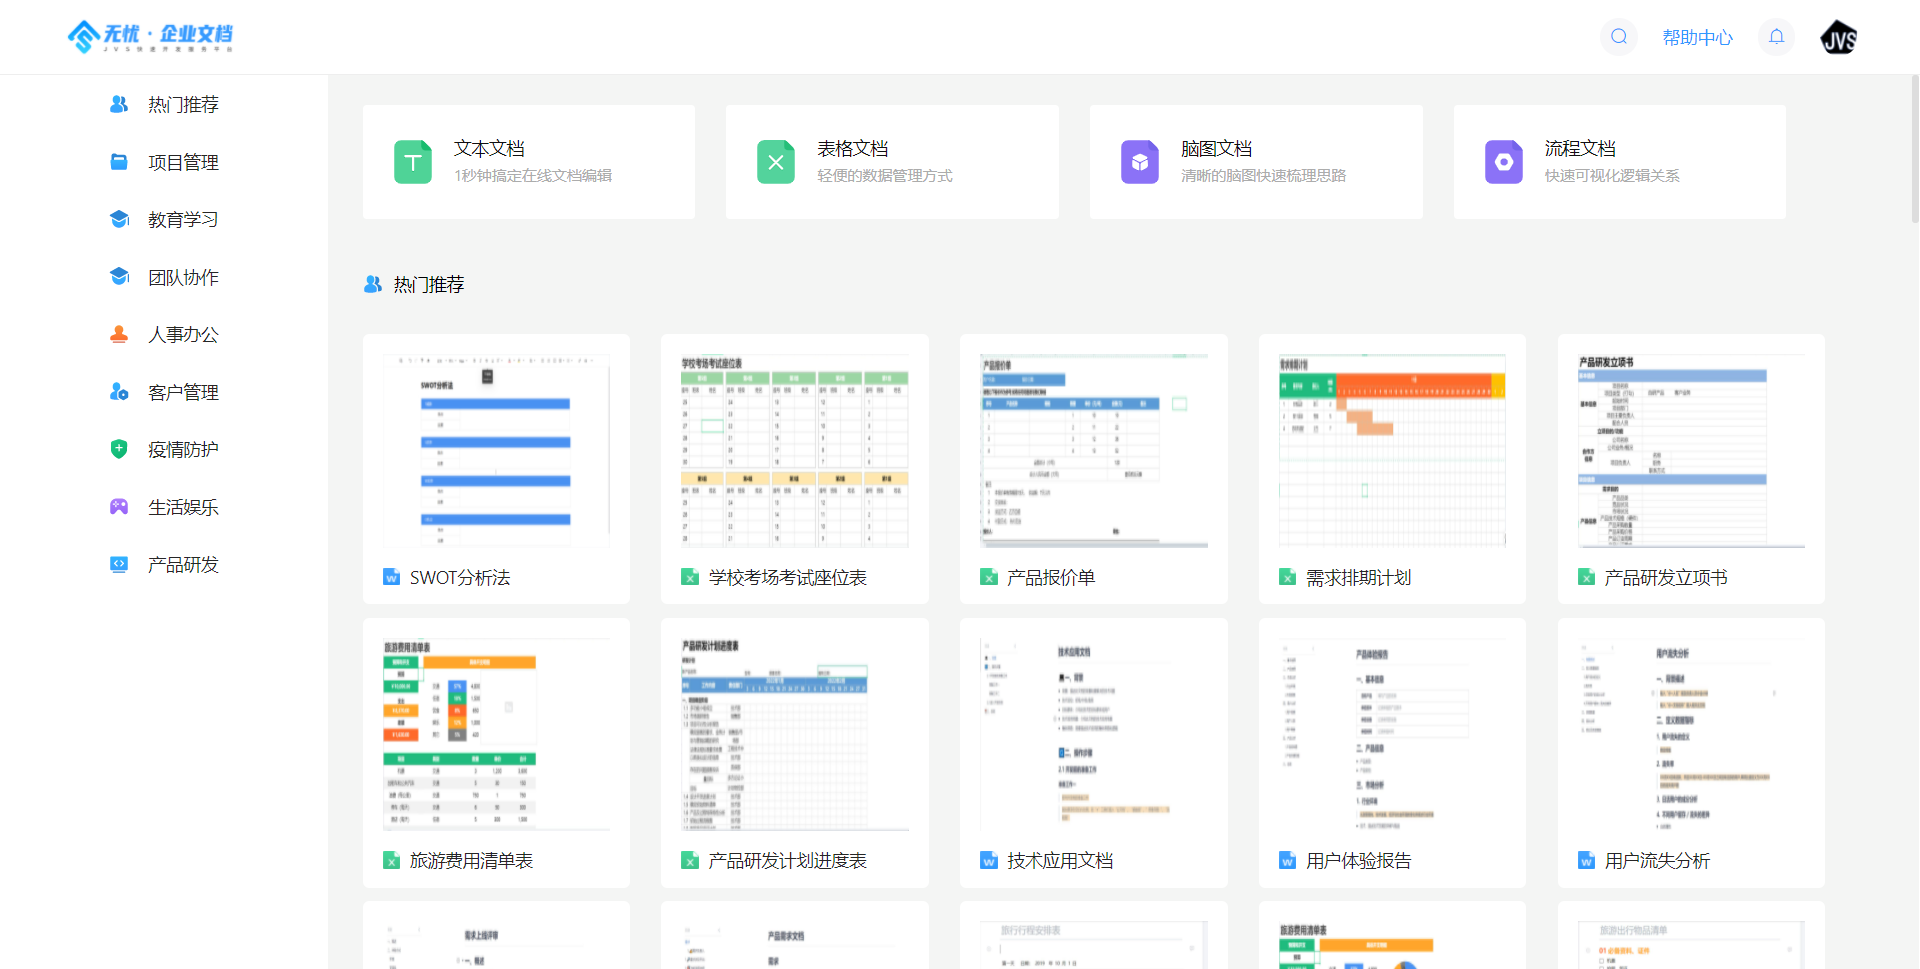
Task: Click the sheet icon beside 产品研发立项书
Action: coord(1587,577)
